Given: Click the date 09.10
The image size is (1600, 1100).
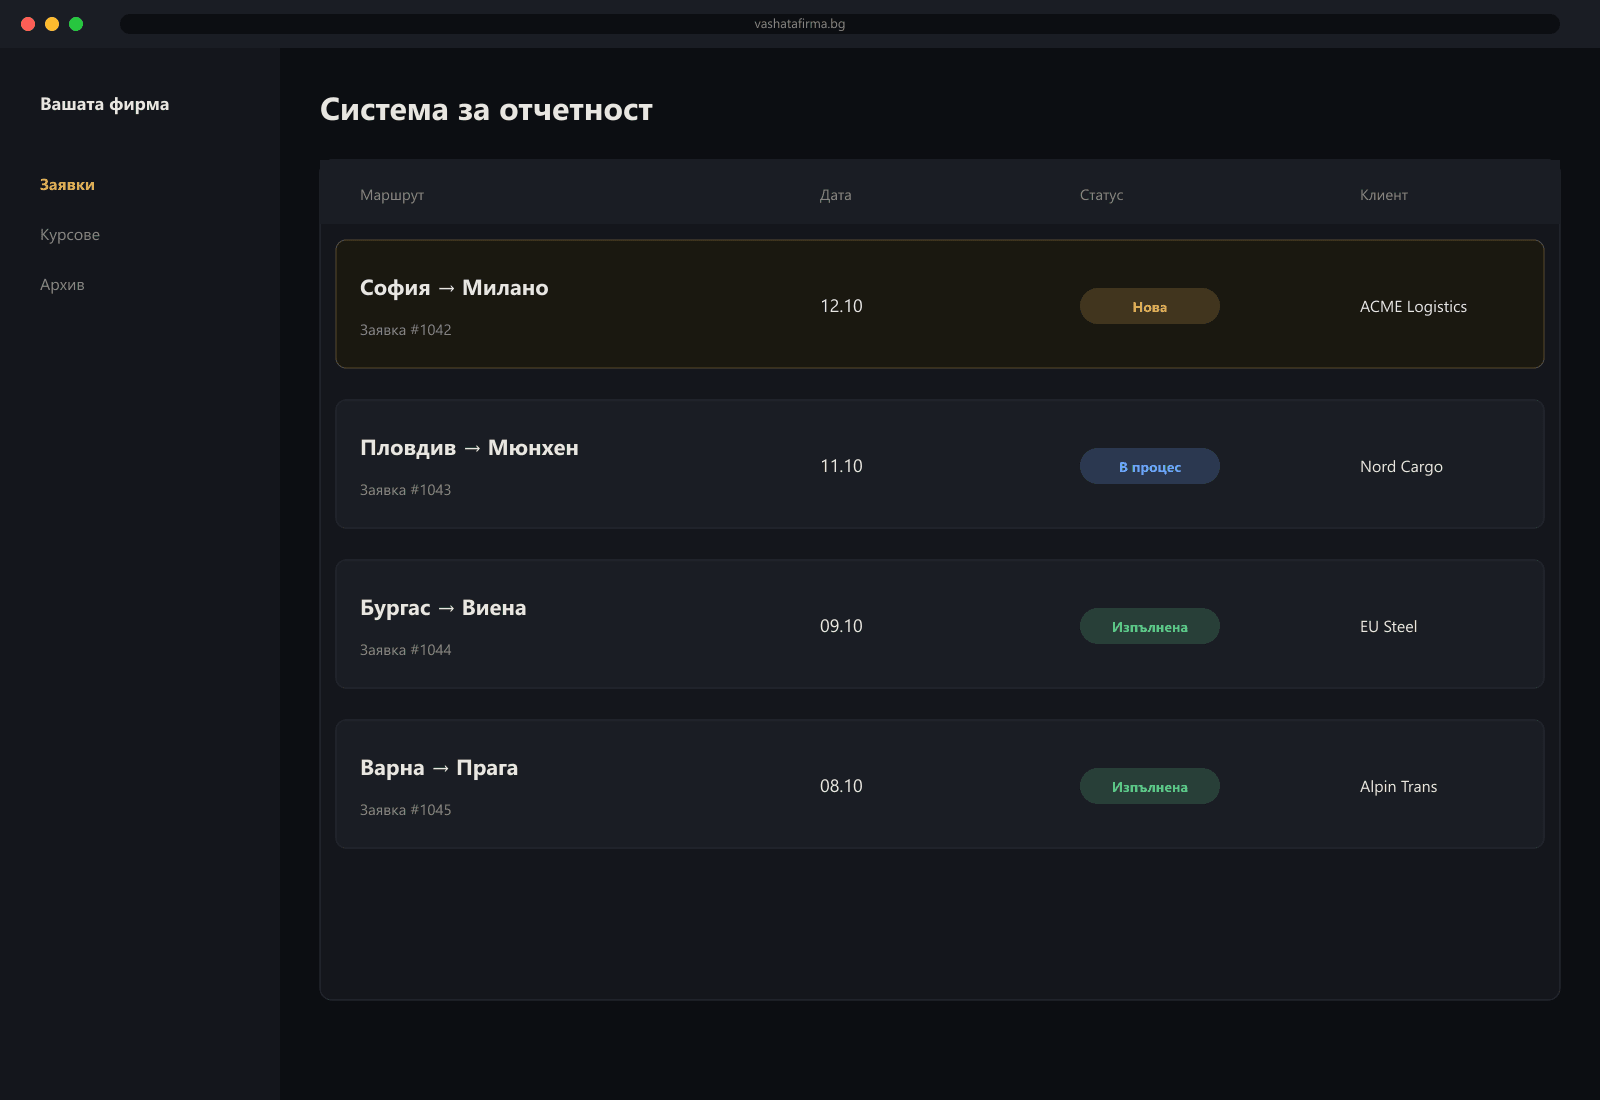Looking at the screenshot, I should point(841,626).
